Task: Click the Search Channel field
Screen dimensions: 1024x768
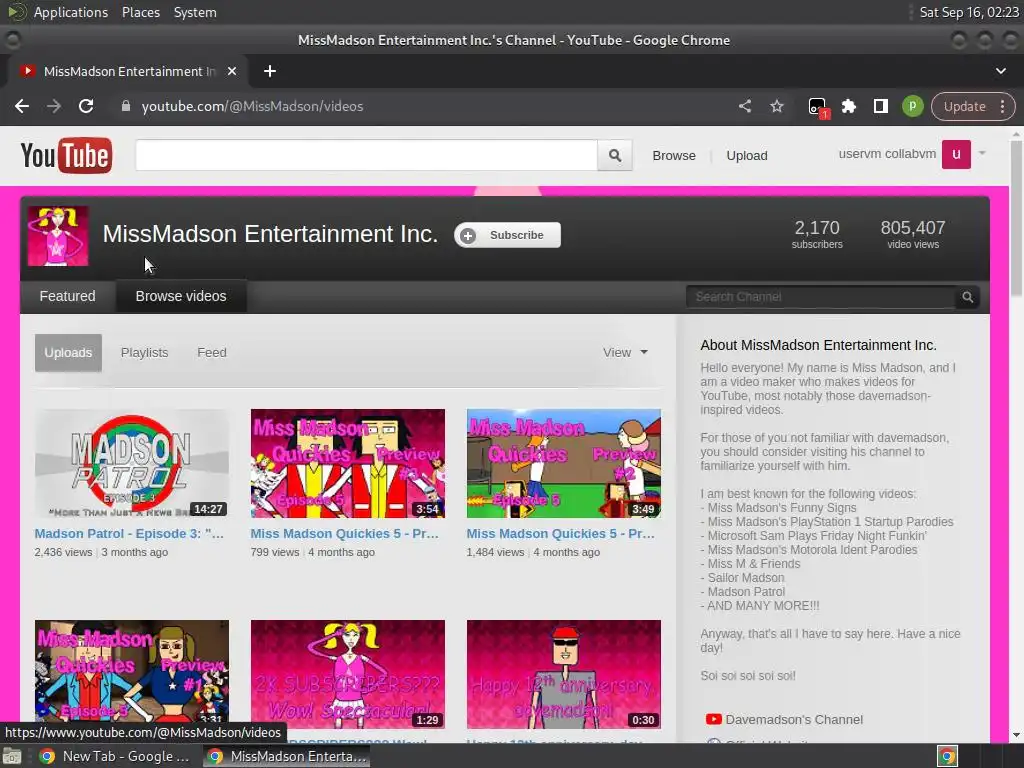Action: tap(821, 297)
